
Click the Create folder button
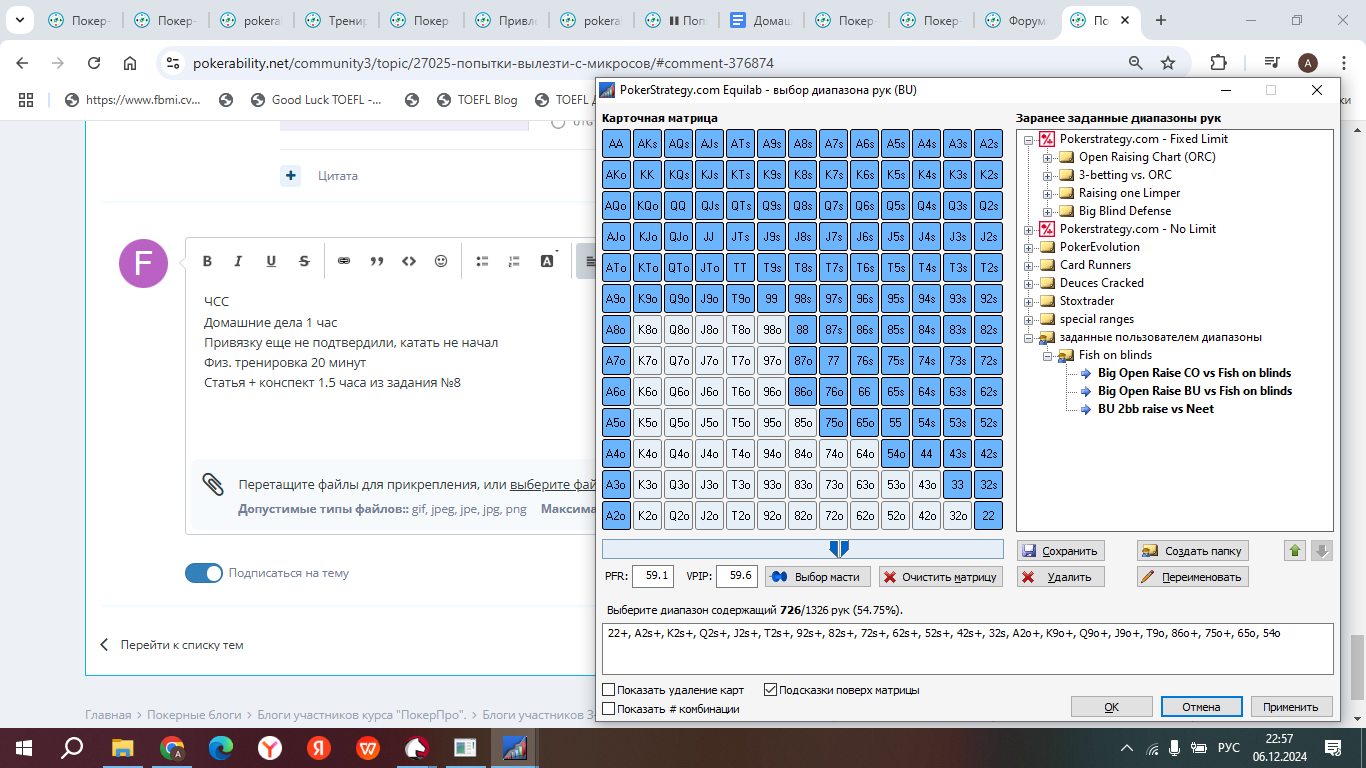tap(1192, 551)
